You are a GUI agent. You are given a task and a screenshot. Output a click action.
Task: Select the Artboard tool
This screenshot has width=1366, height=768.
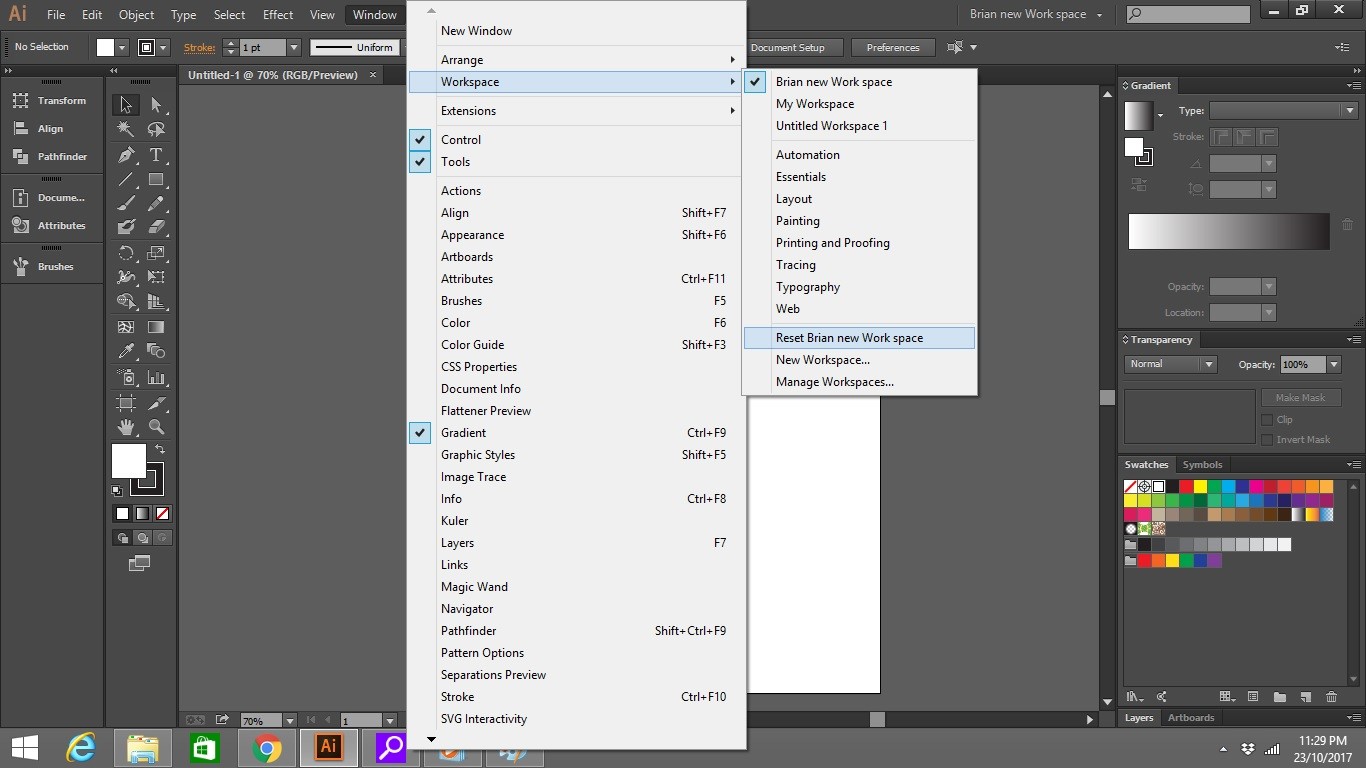[x=126, y=402]
